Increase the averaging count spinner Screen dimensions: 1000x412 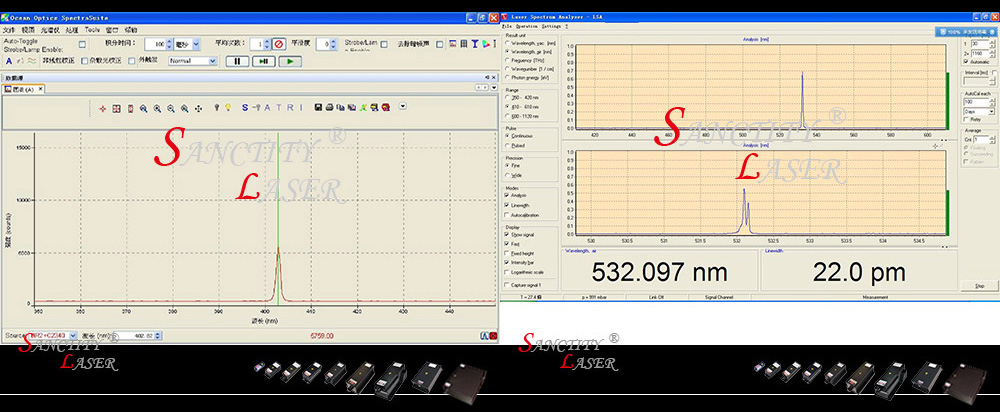[x=267, y=41]
